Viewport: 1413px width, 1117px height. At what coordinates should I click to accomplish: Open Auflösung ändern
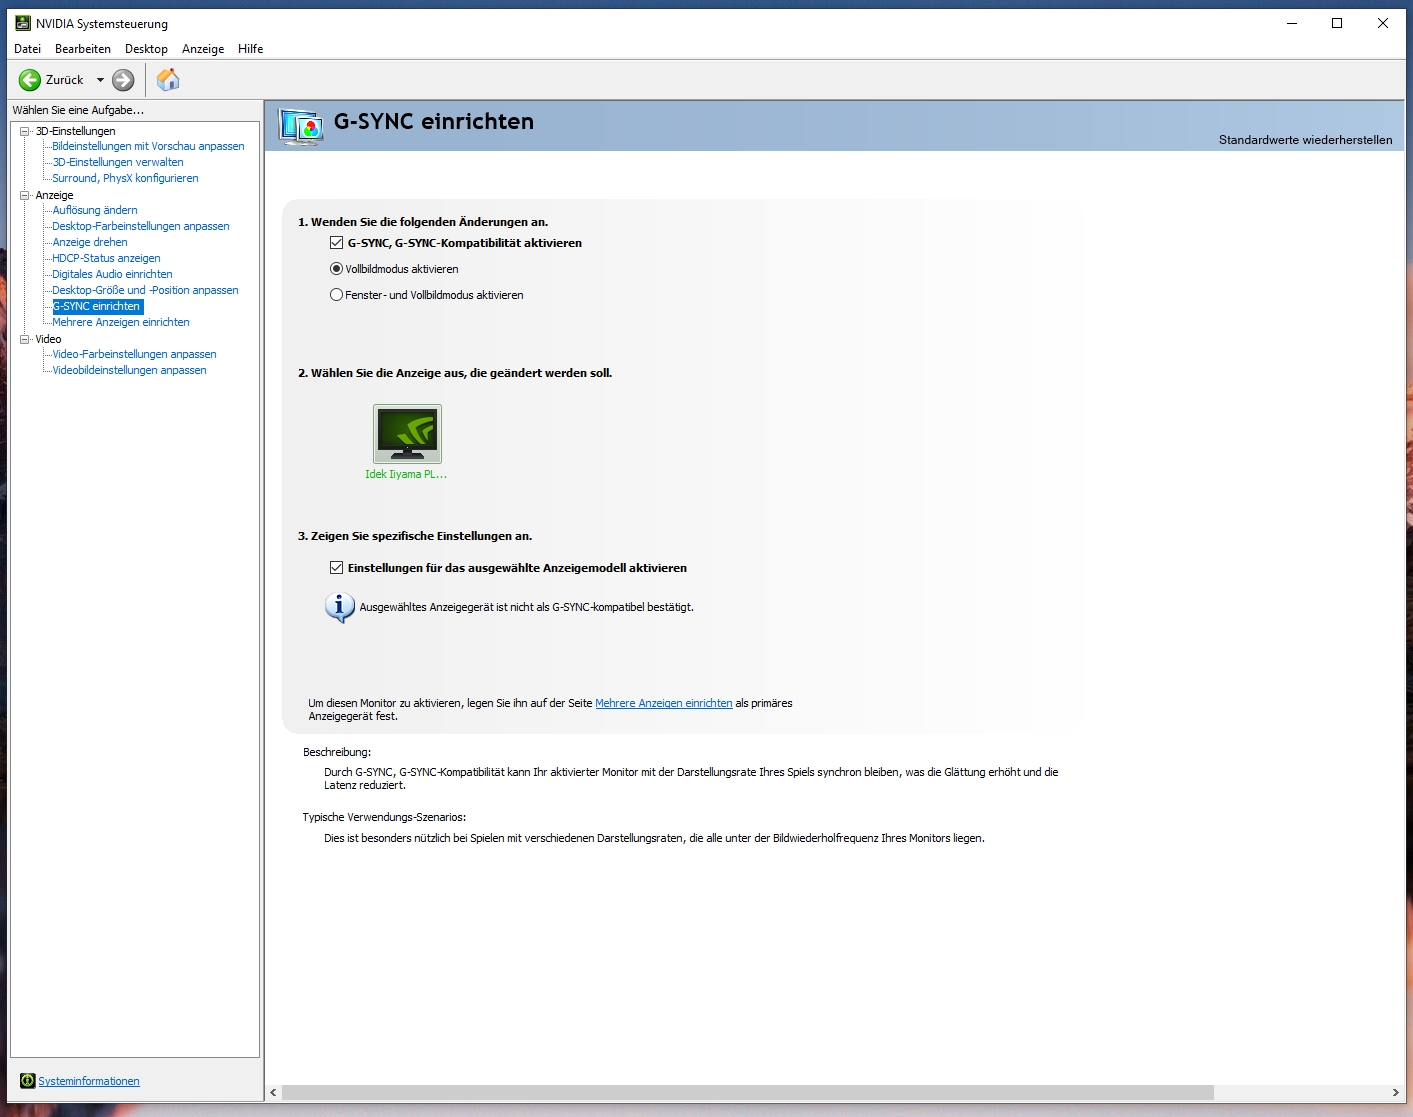95,210
